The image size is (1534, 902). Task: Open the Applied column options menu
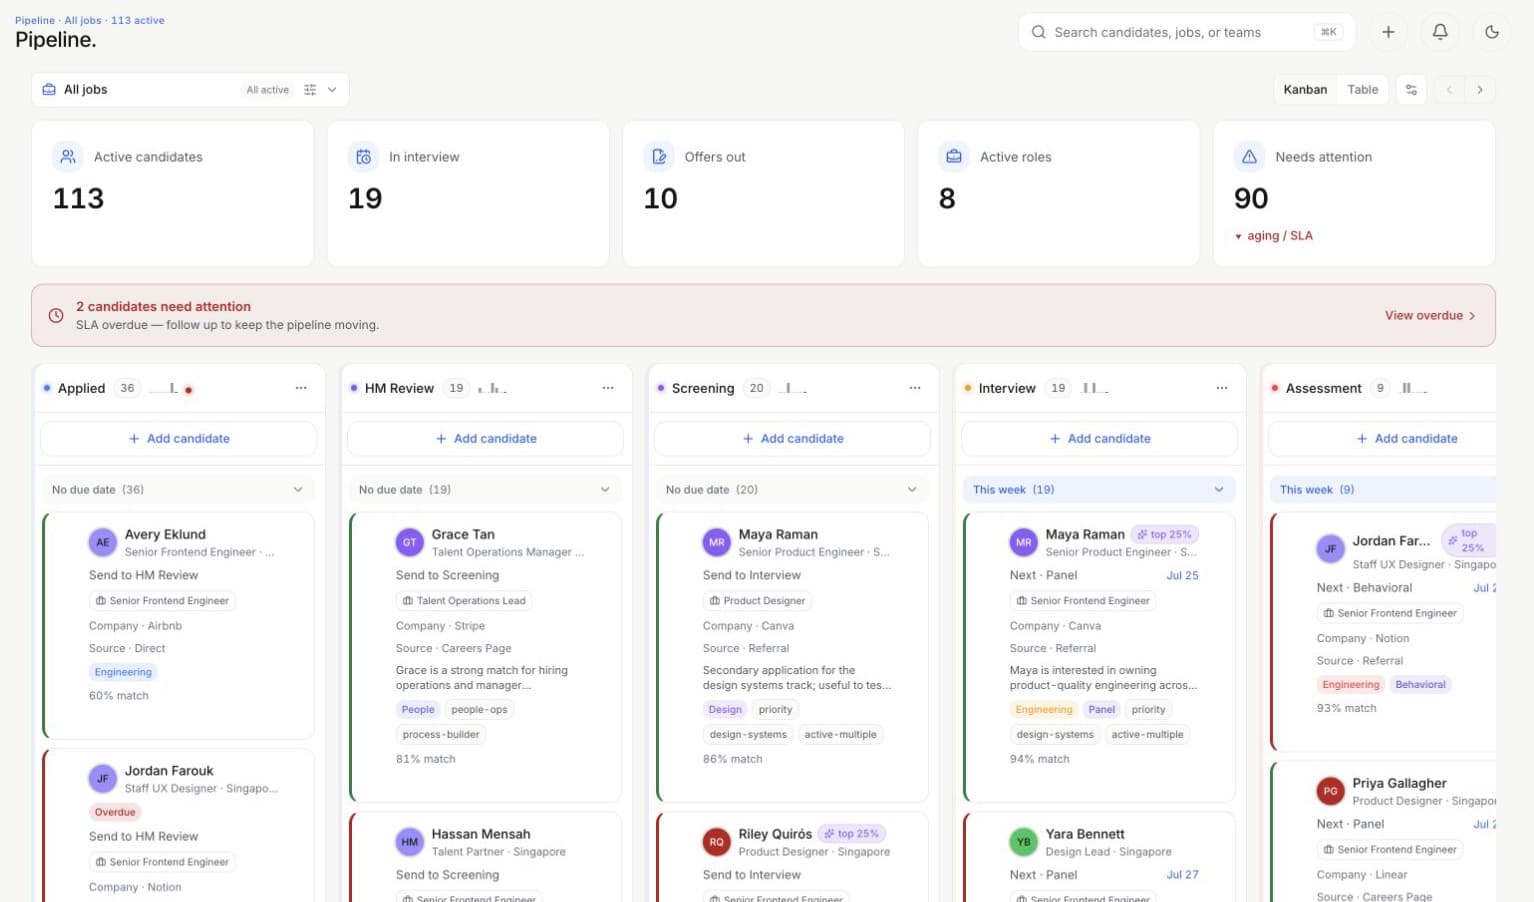(301, 388)
